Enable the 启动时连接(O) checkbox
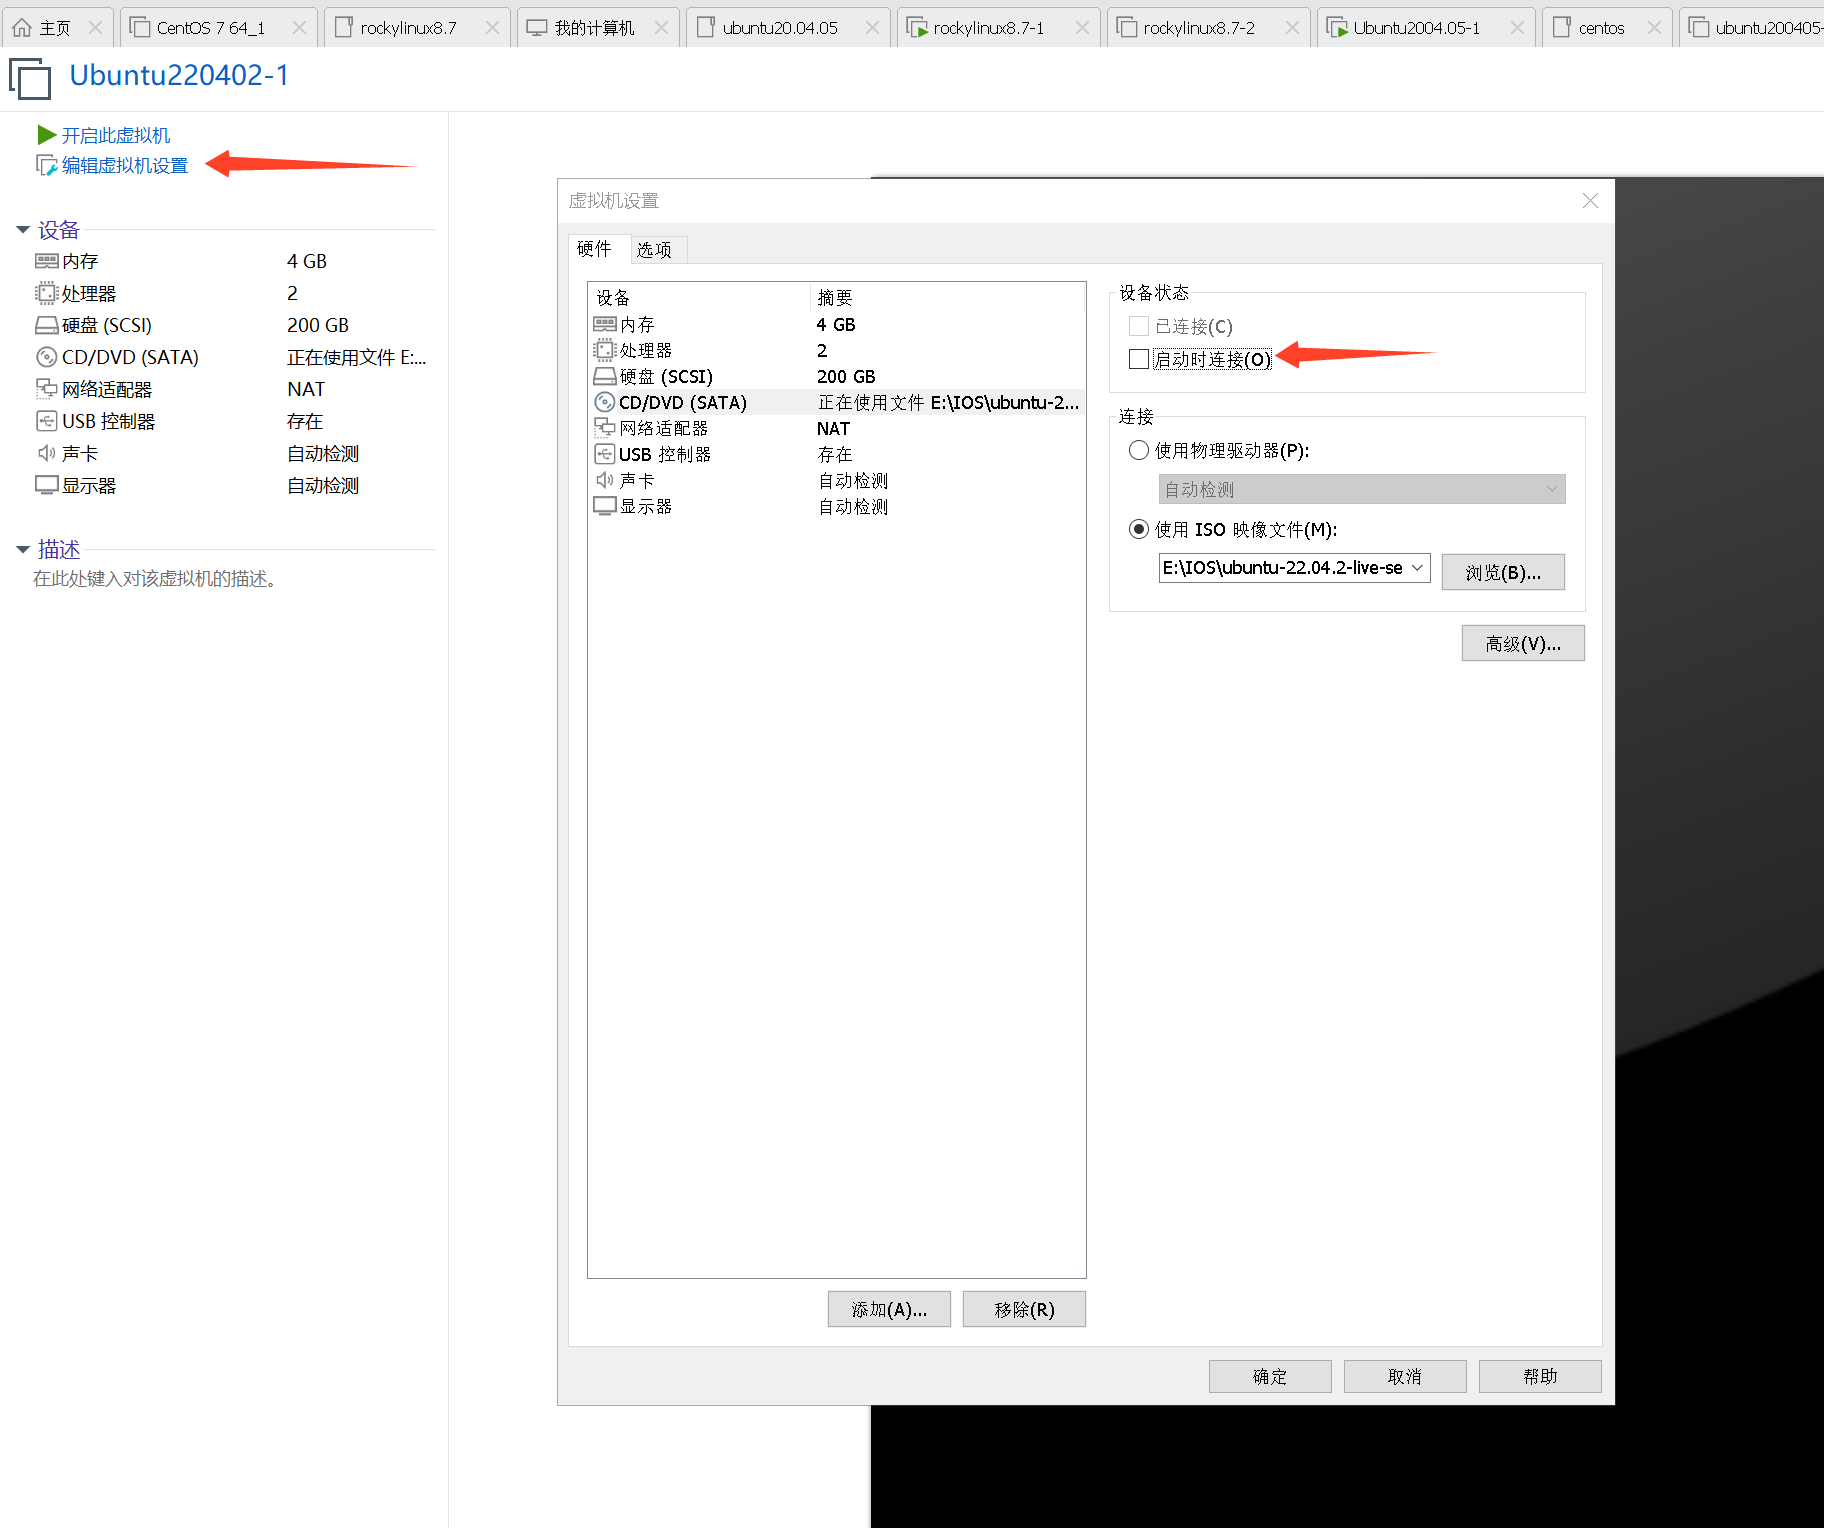Image resolution: width=1824 pixels, height=1528 pixels. pyautogui.click(x=1138, y=359)
